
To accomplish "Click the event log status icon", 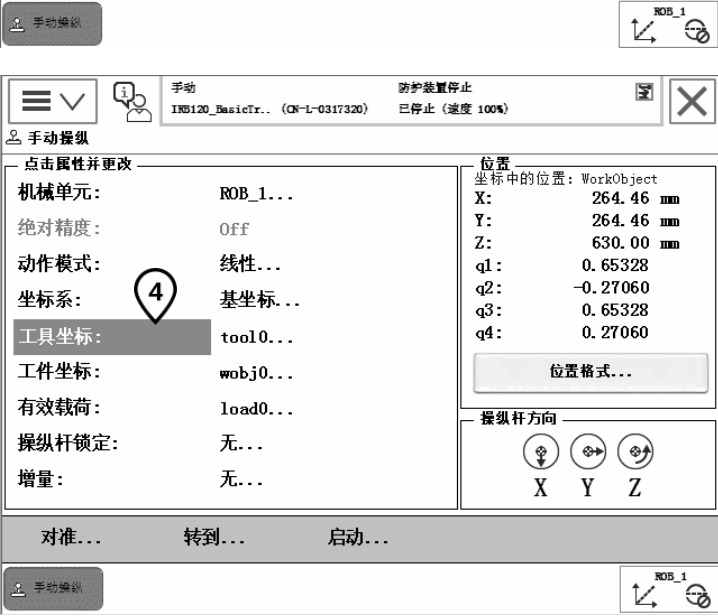I will [x=644, y=92].
